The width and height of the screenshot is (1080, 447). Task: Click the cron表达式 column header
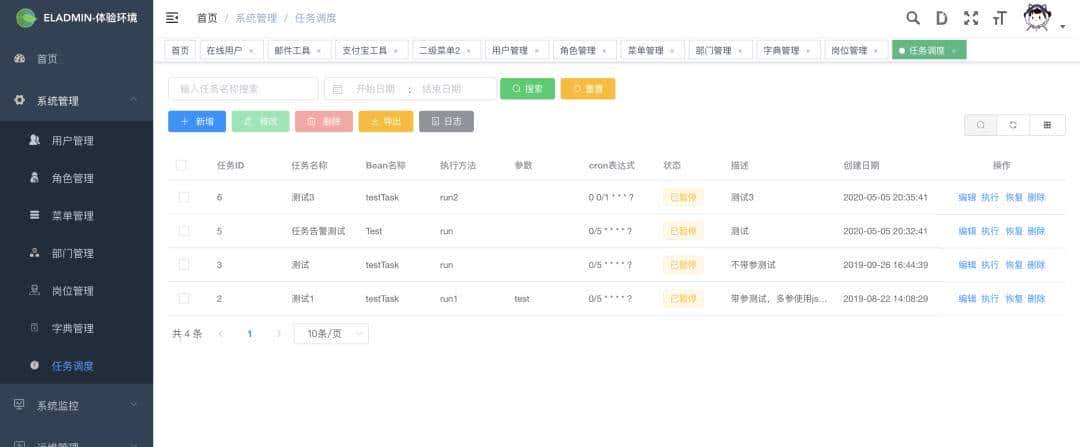point(612,165)
